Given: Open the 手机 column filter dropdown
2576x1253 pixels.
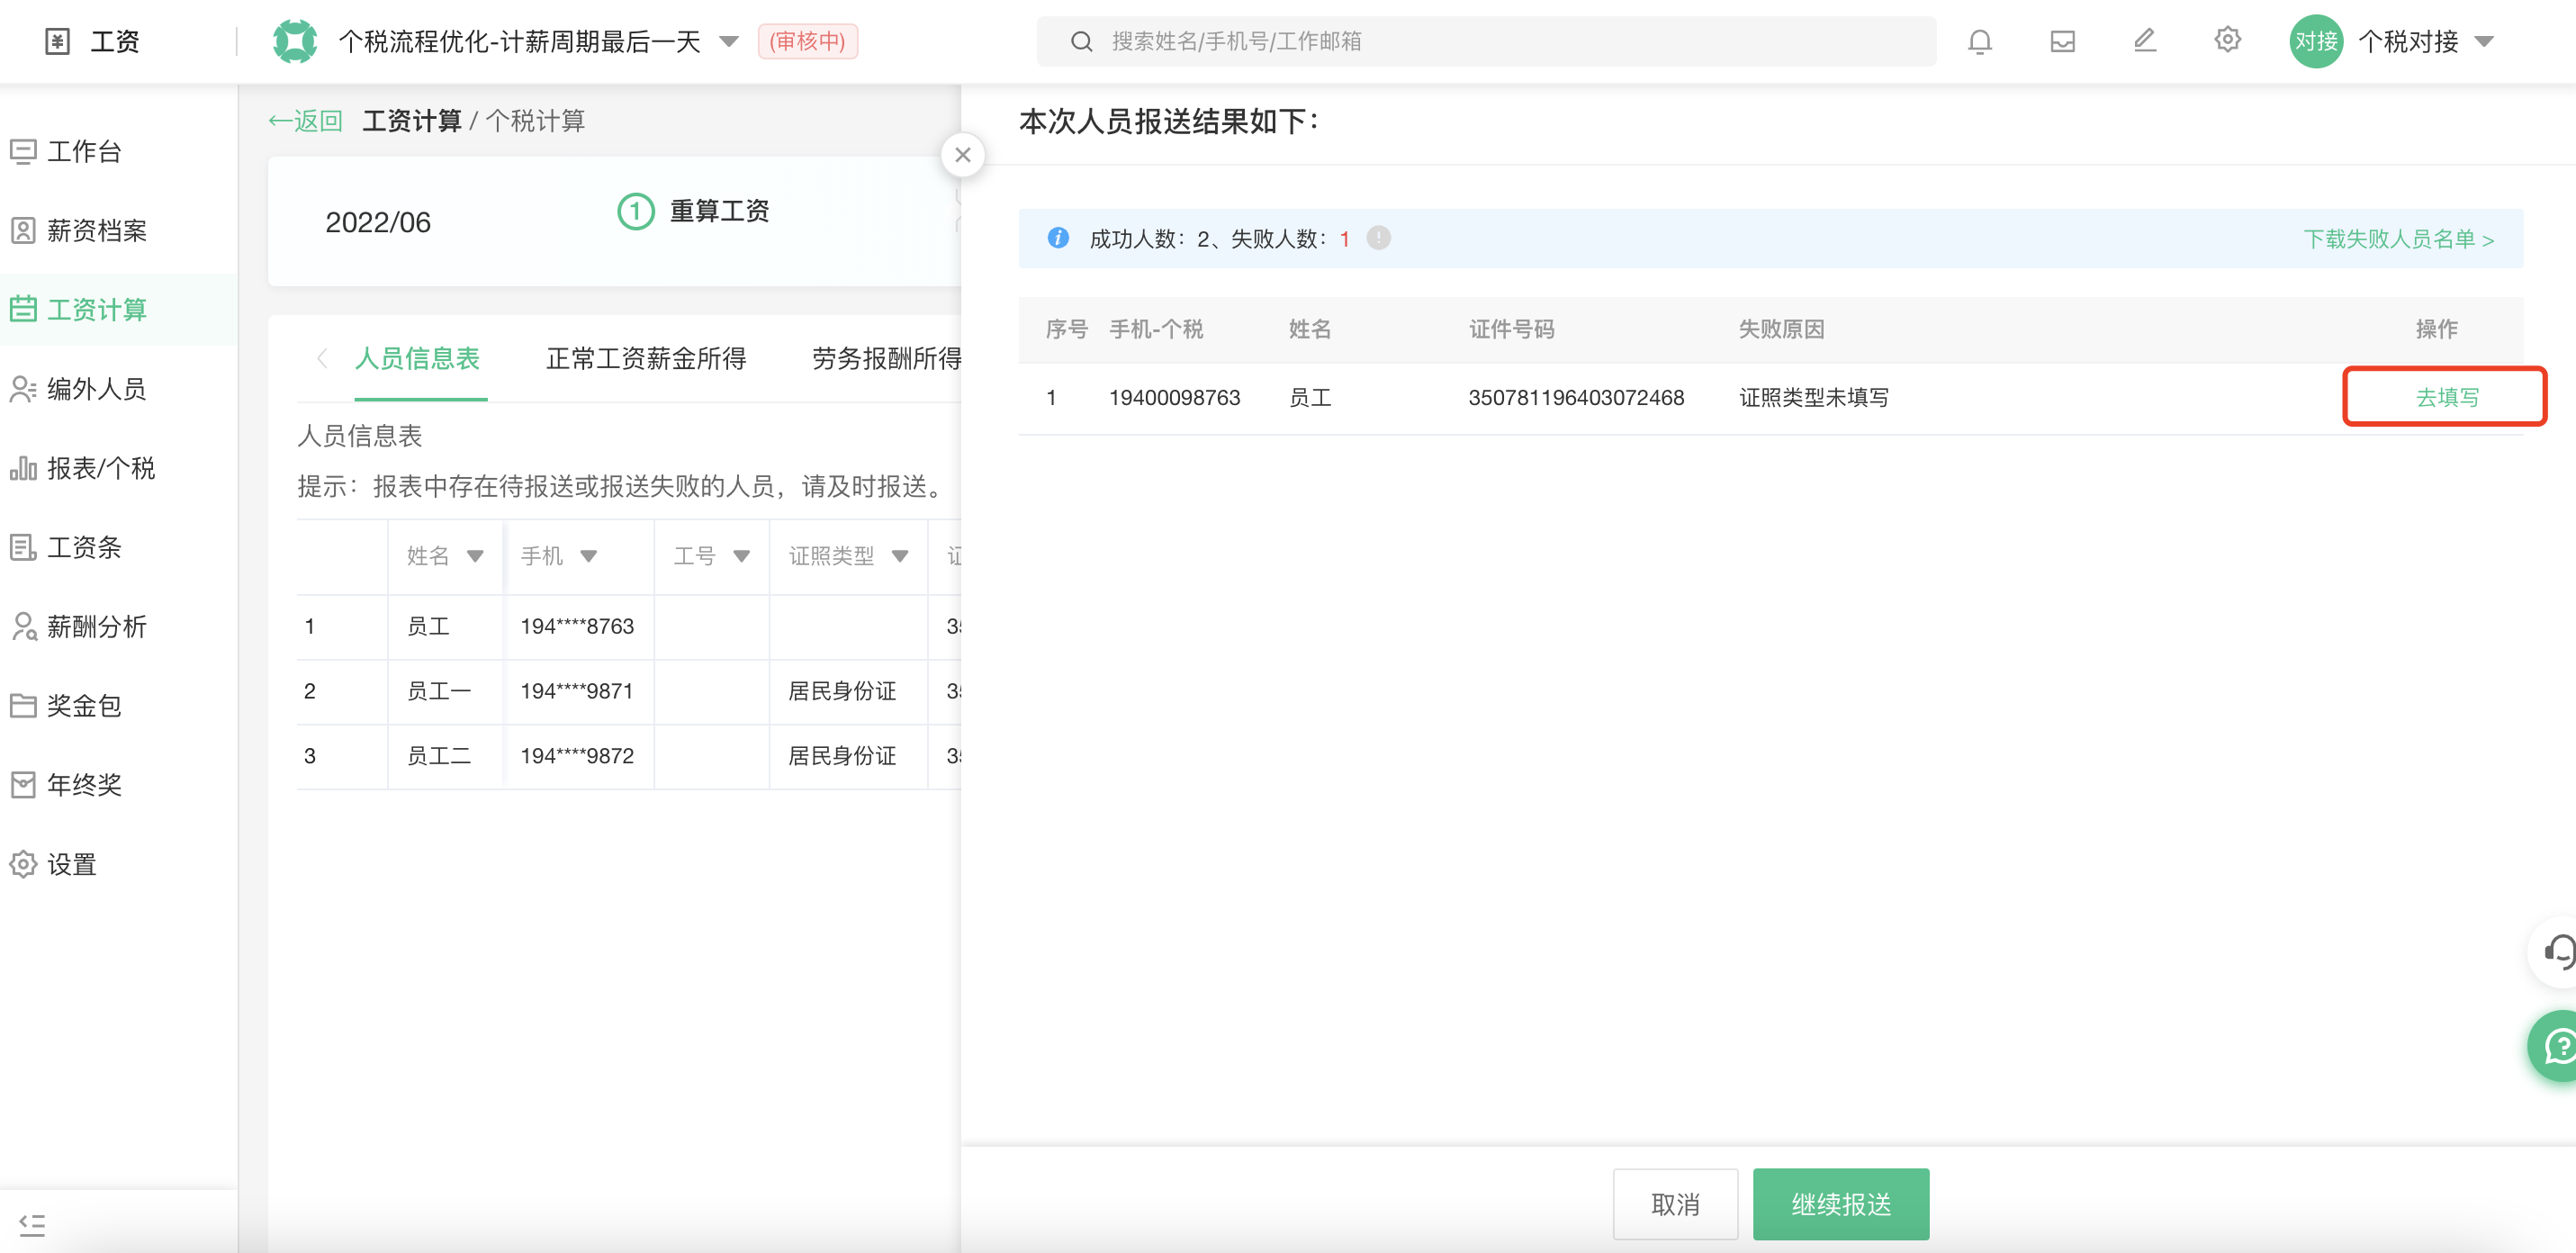Looking at the screenshot, I should (x=588, y=556).
